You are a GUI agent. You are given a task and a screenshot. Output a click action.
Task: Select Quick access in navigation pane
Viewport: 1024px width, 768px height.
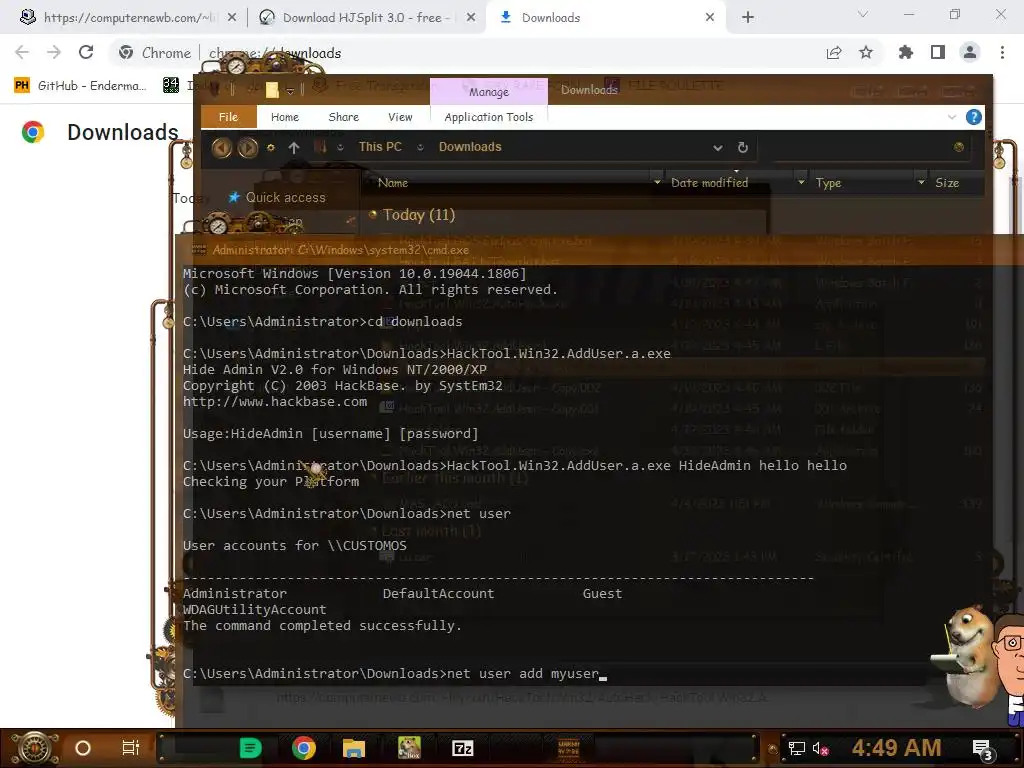click(x=285, y=197)
